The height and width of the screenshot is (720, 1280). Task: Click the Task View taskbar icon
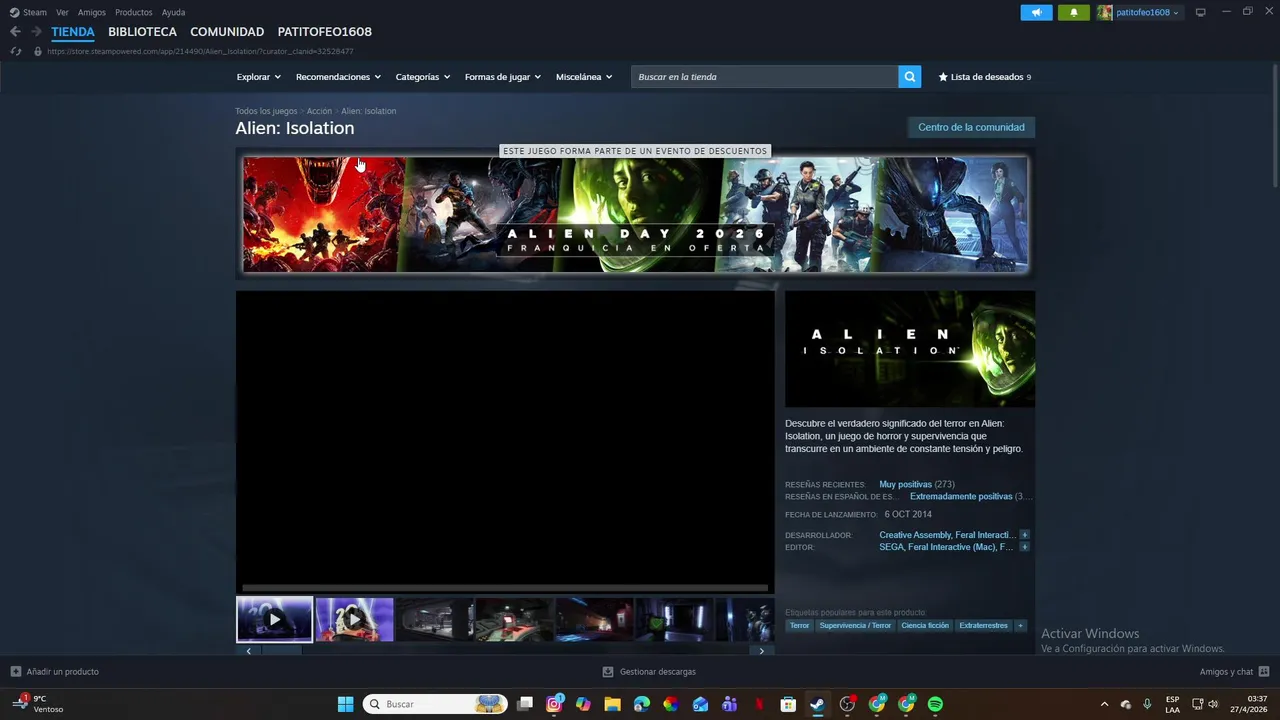[x=525, y=704]
